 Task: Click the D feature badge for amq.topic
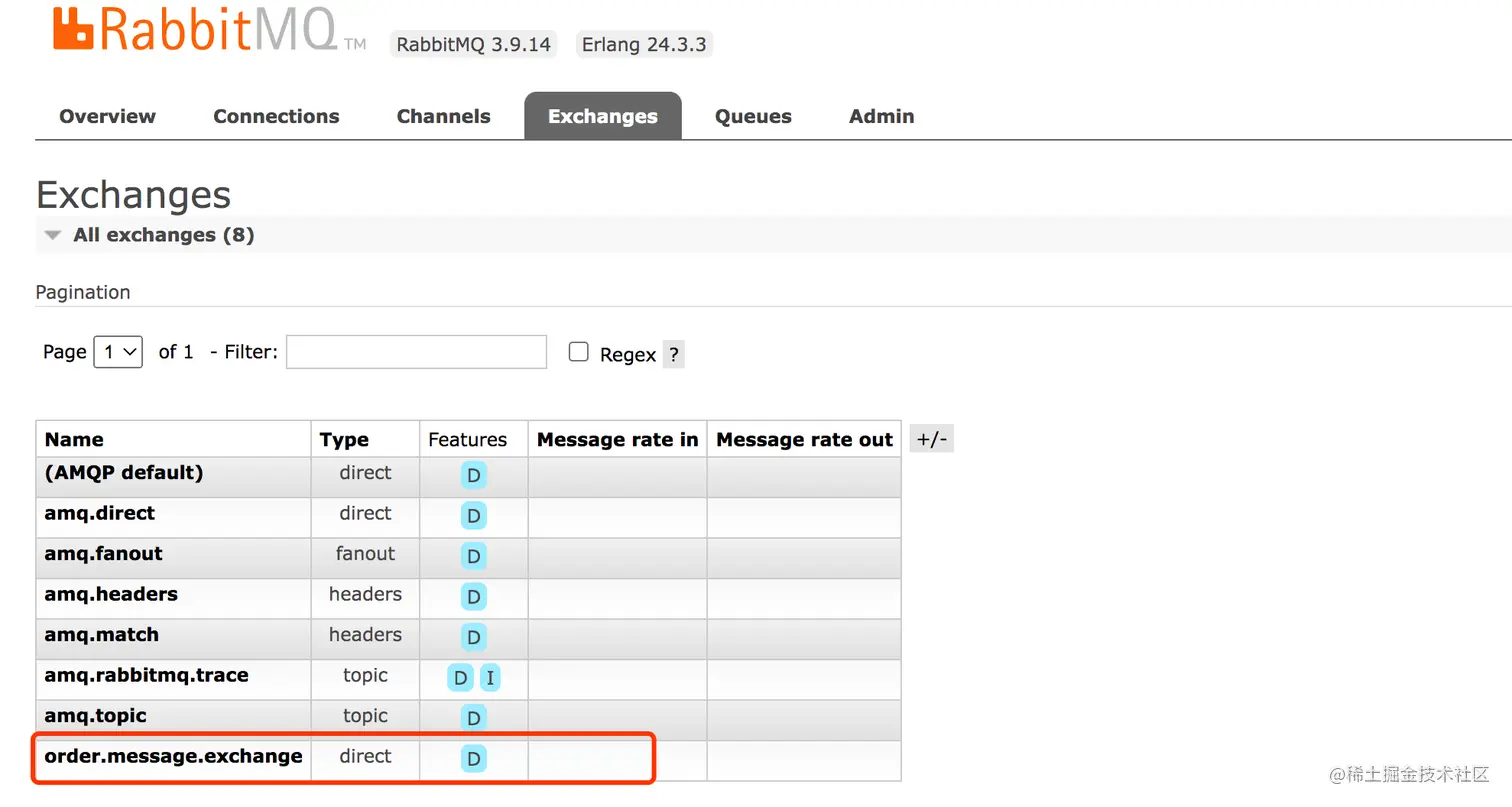[474, 718]
